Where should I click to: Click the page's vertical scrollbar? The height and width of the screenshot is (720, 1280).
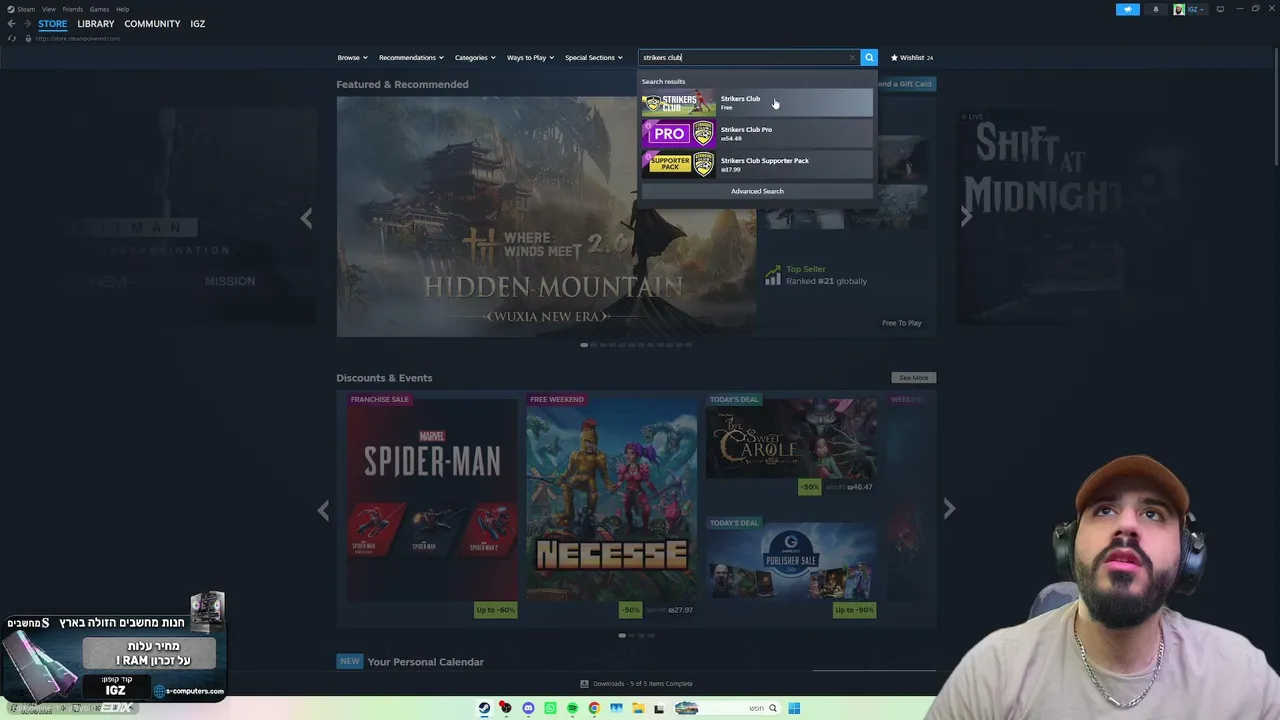[1275, 105]
